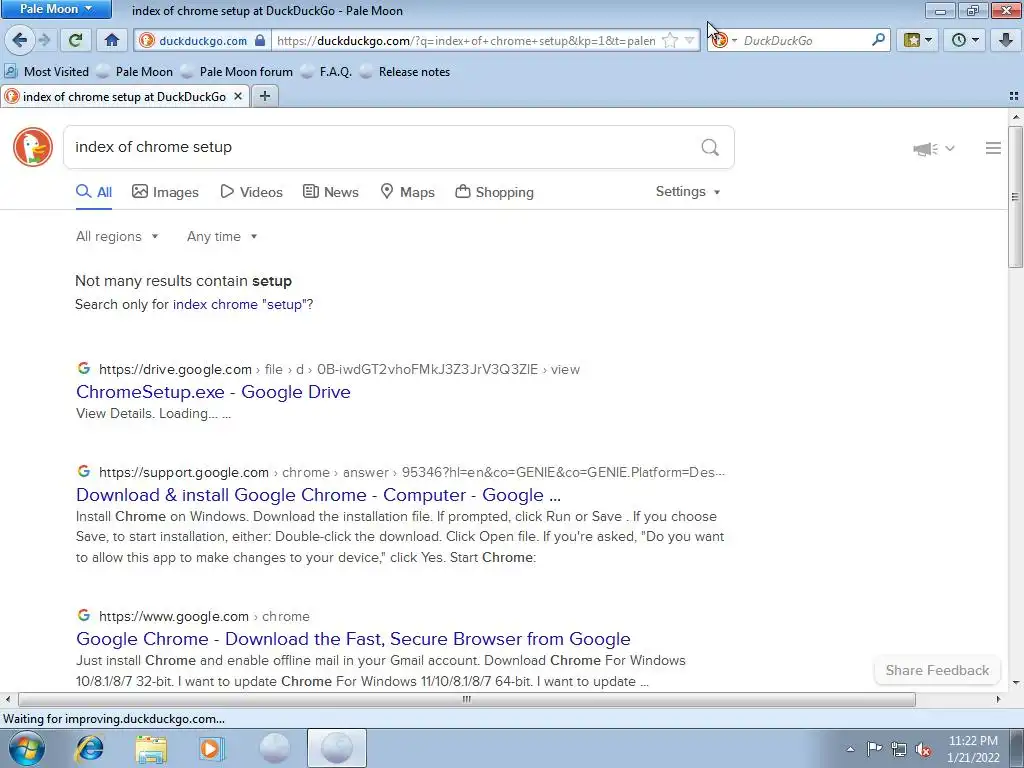Open Most Visited bookmarks folder

point(46,72)
